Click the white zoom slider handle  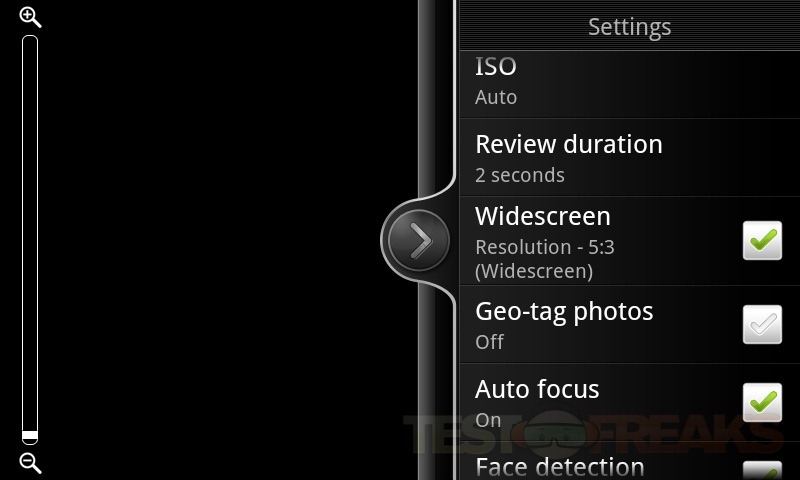pos(30,436)
